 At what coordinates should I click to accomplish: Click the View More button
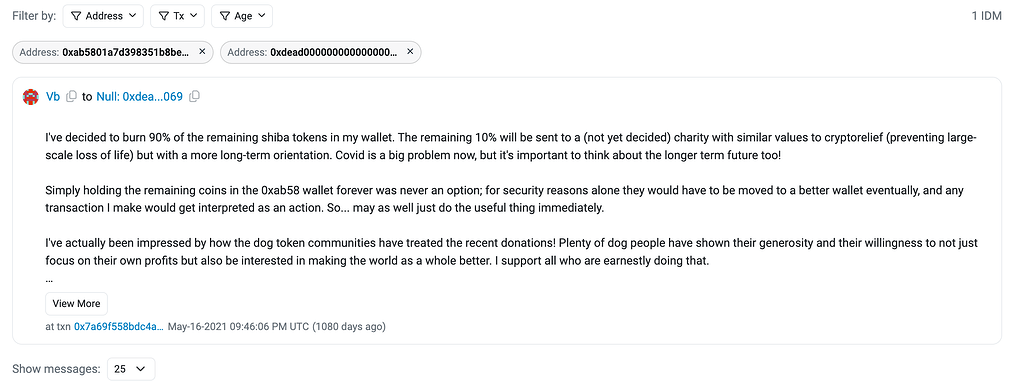(76, 304)
